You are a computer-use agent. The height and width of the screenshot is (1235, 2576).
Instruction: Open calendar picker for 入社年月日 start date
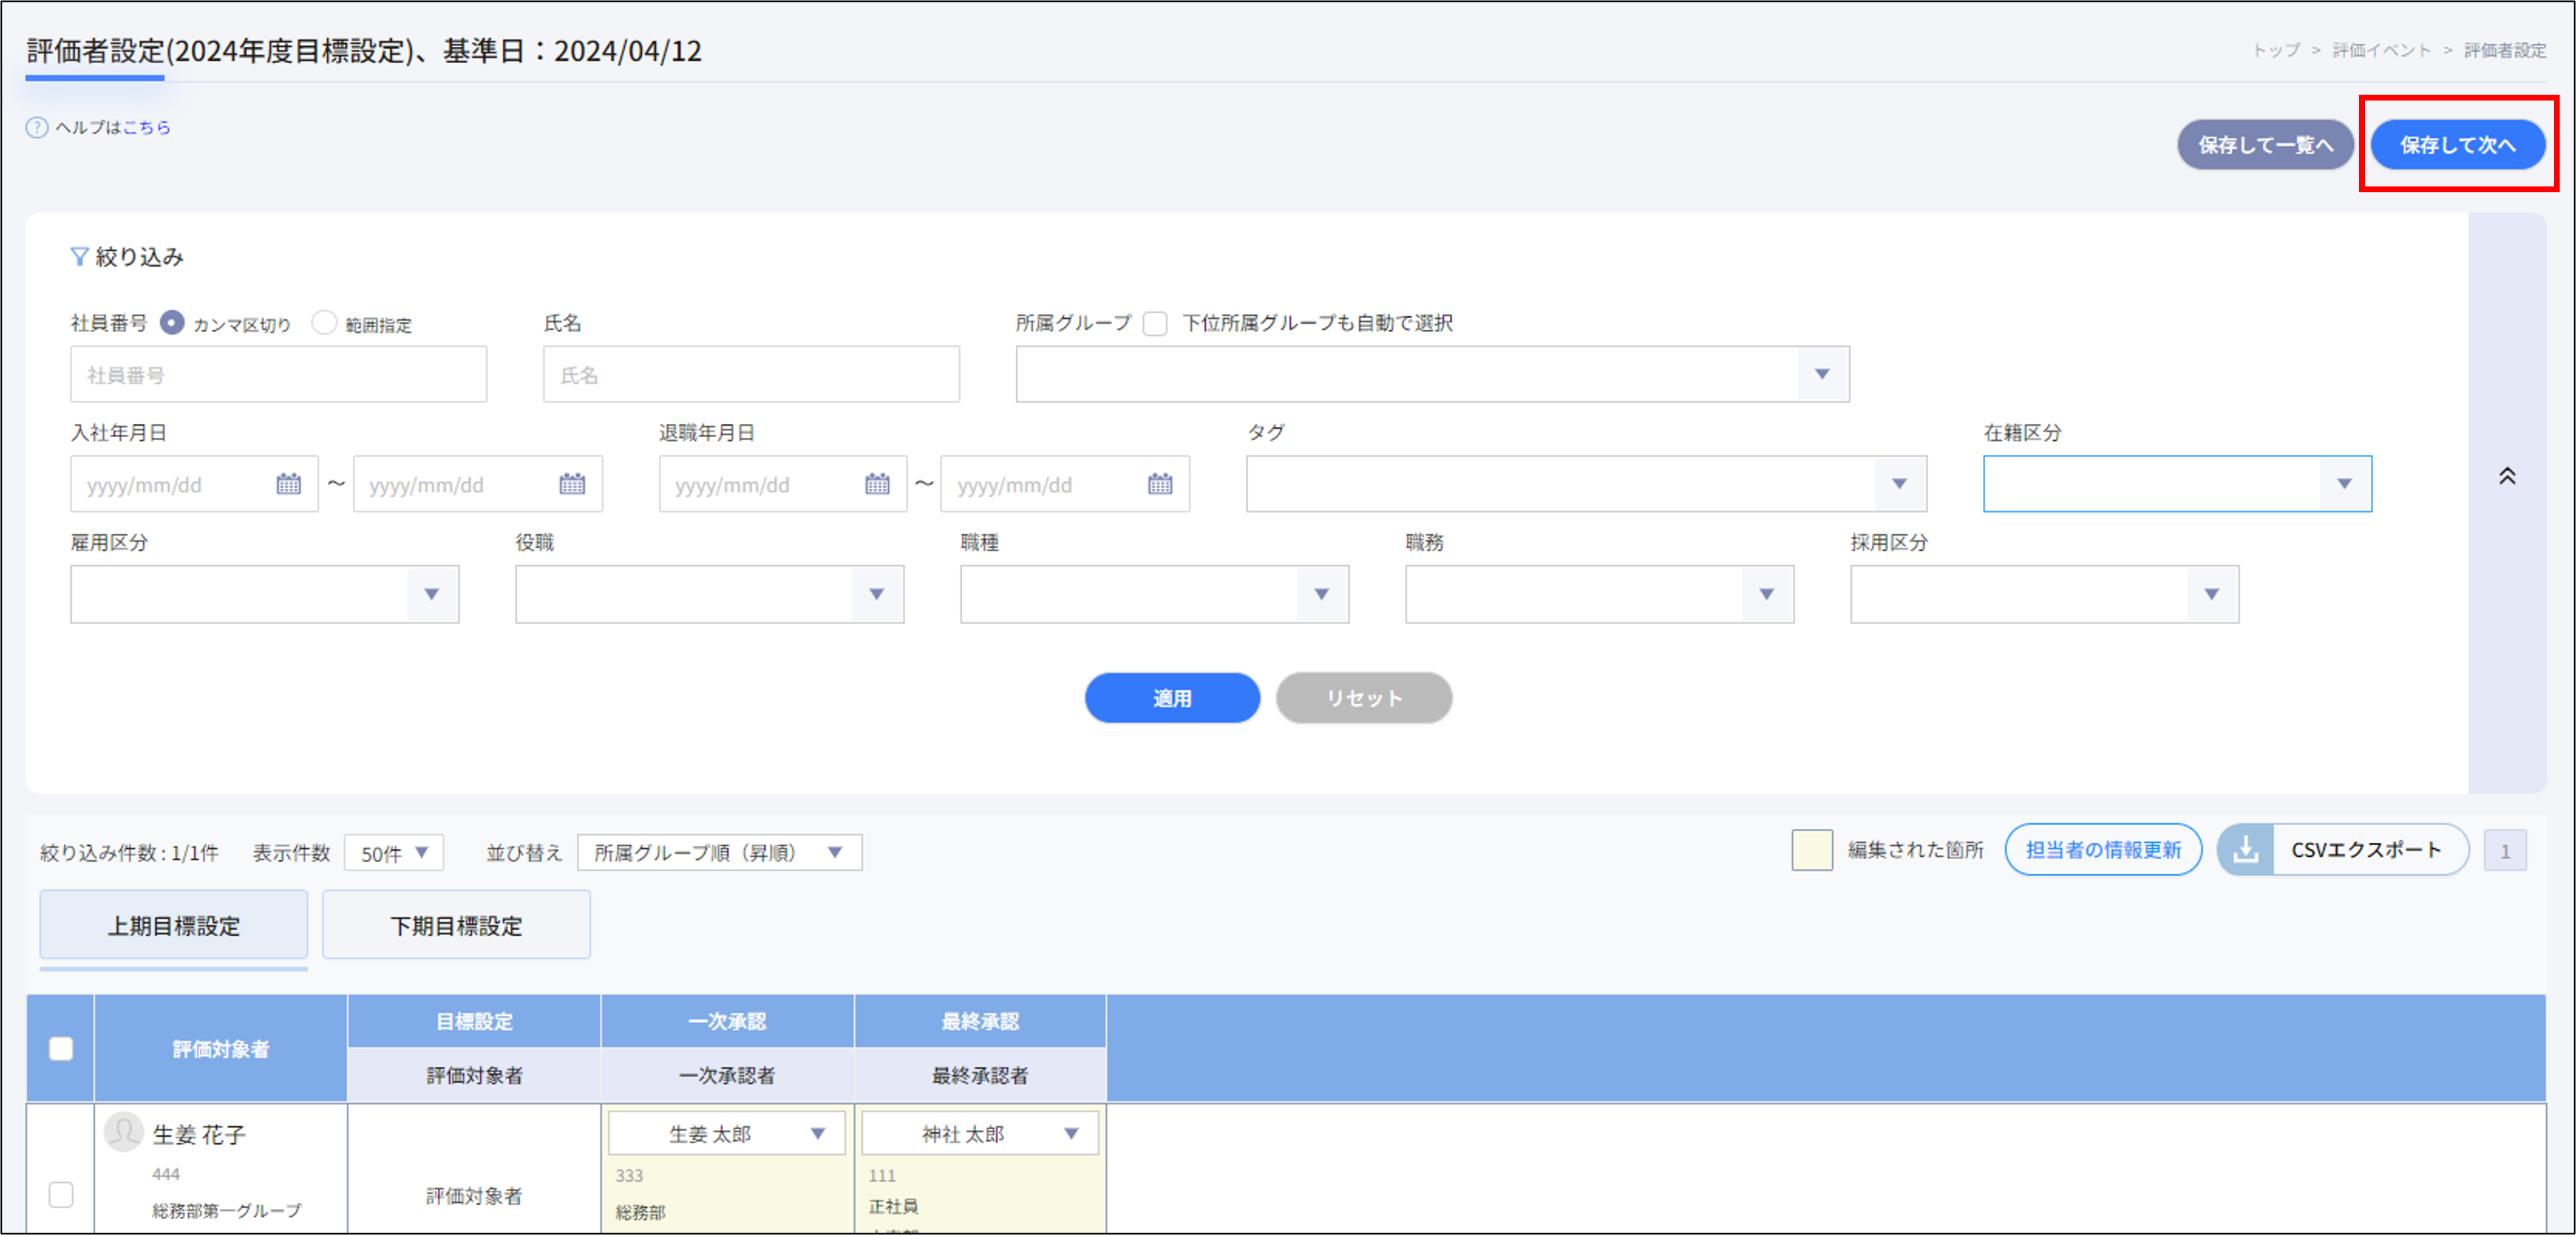tap(289, 484)
